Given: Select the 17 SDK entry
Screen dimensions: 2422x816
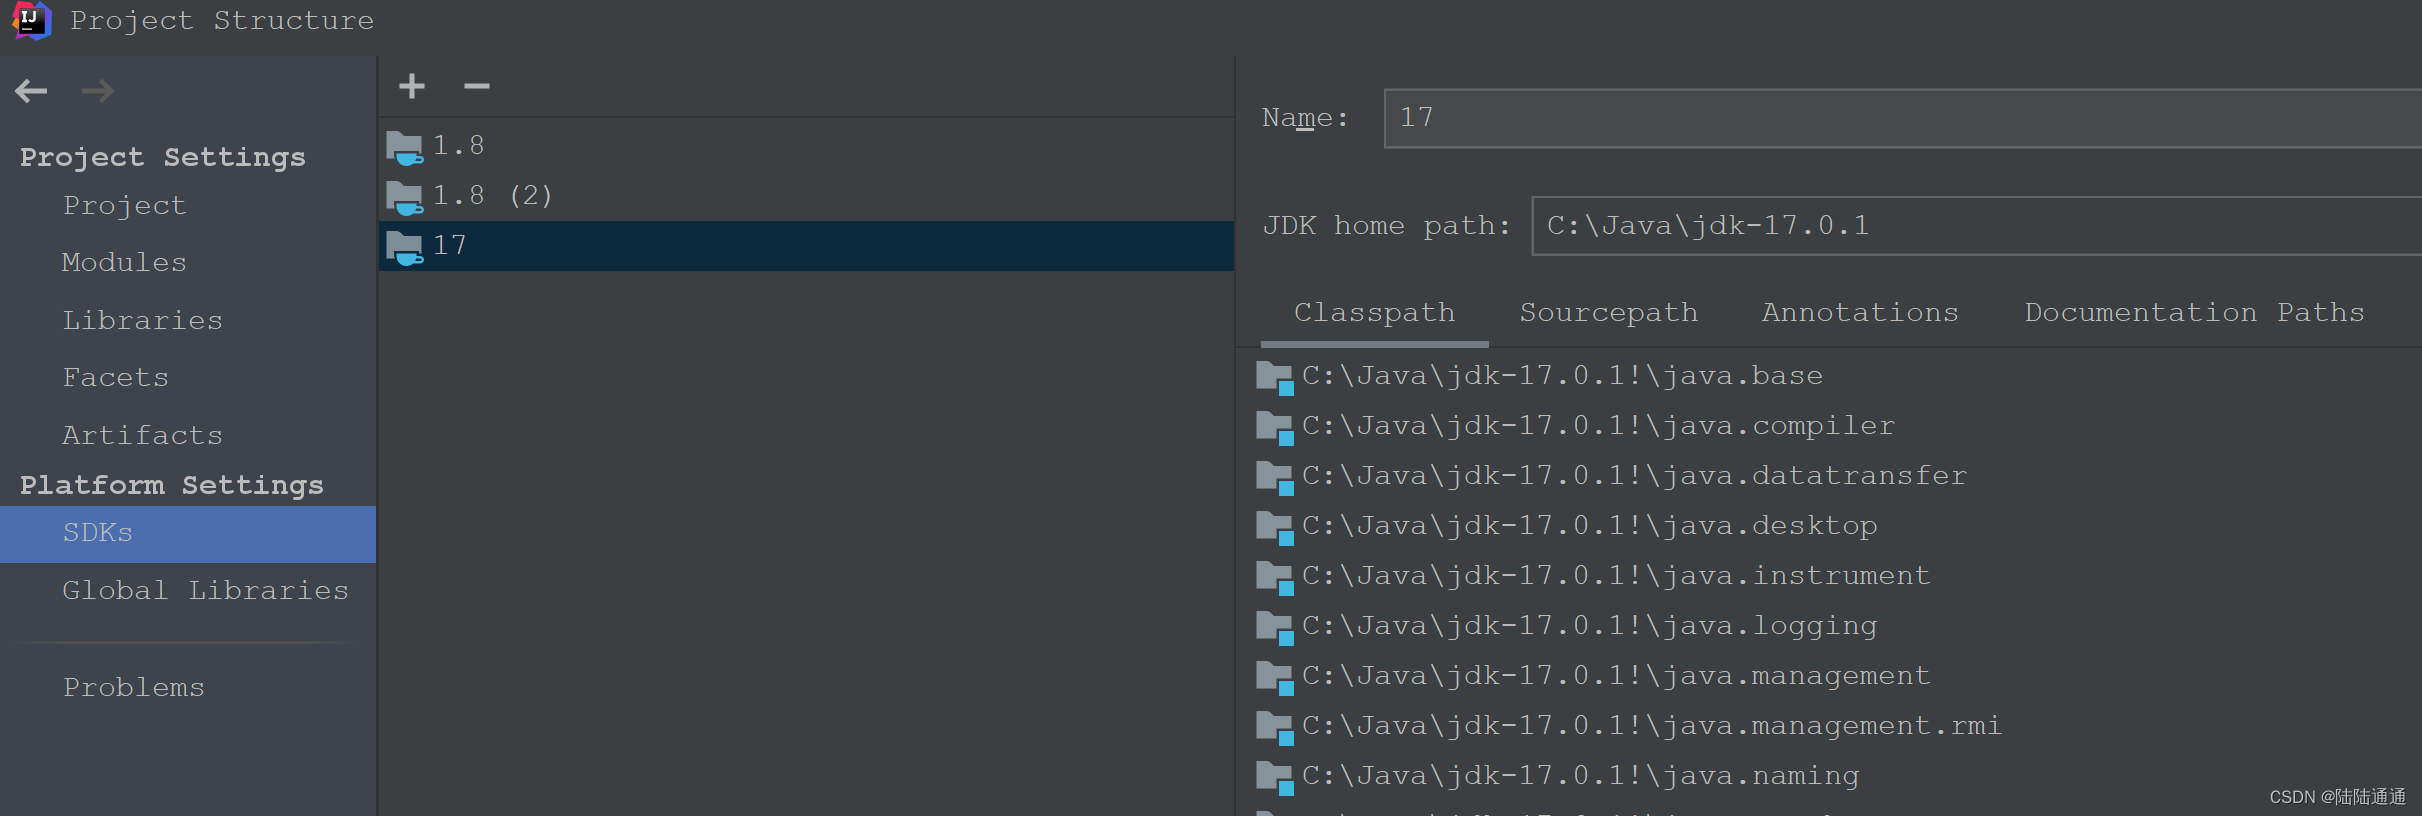Looking at the screenshot, I should pos(806,246).
